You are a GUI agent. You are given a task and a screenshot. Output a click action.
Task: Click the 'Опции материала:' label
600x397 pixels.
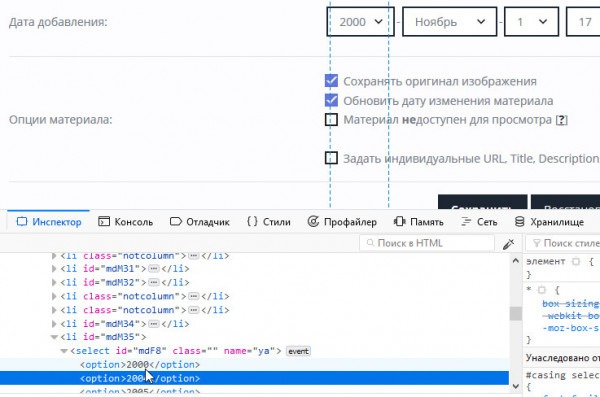(60, 120)
